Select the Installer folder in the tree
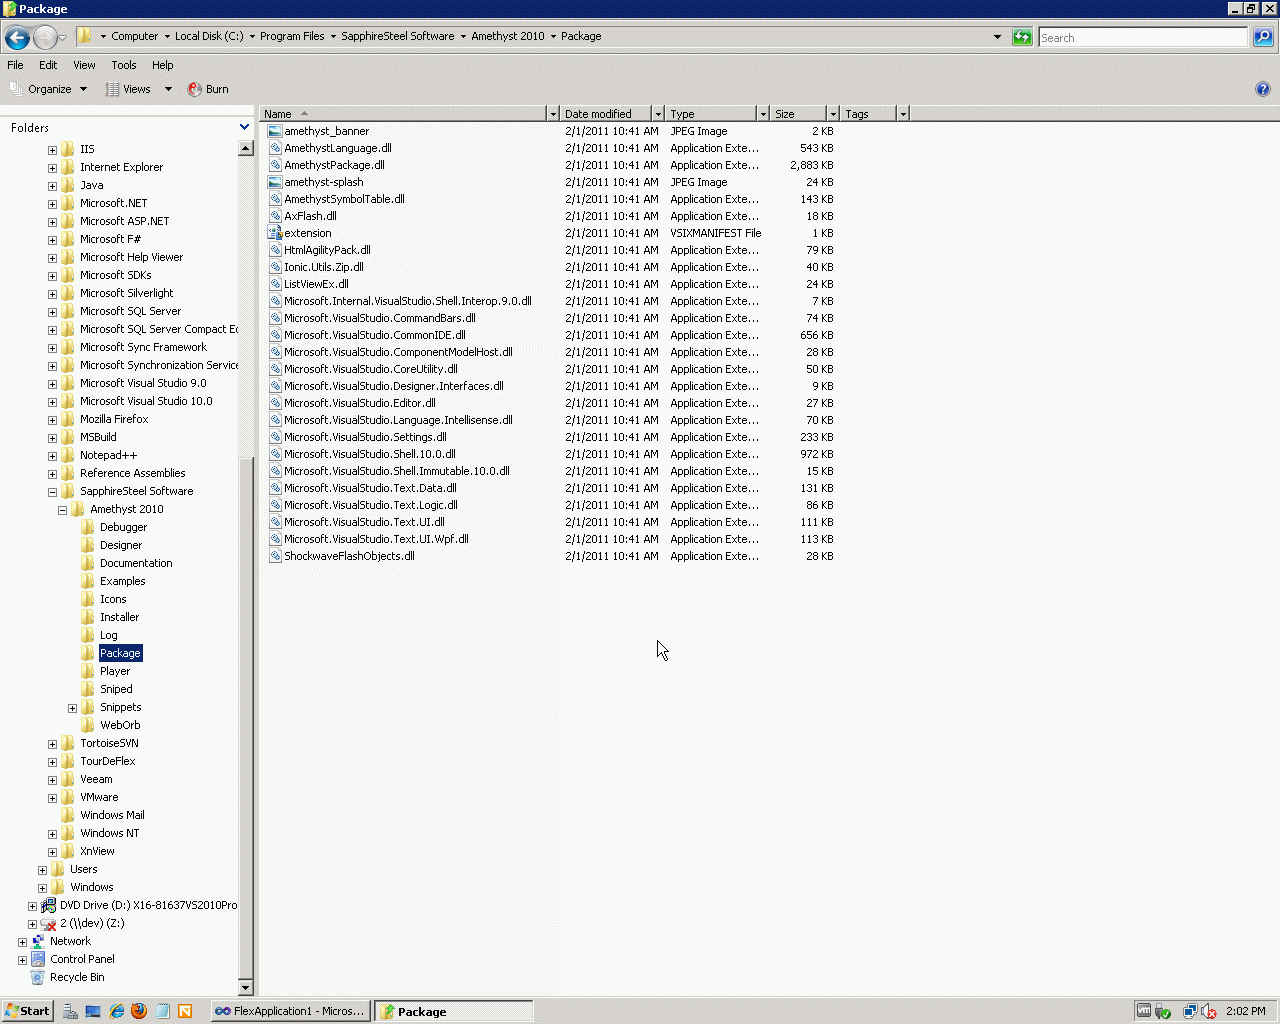Viewport: 1280px width, 1024px height. tap(119, 617)
